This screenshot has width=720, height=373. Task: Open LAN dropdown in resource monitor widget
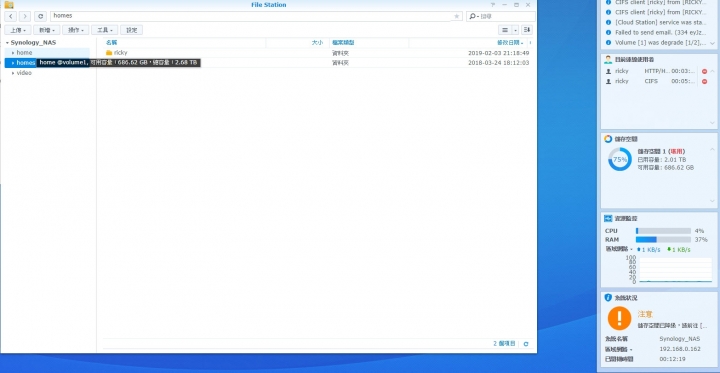(x=619, y=249)
